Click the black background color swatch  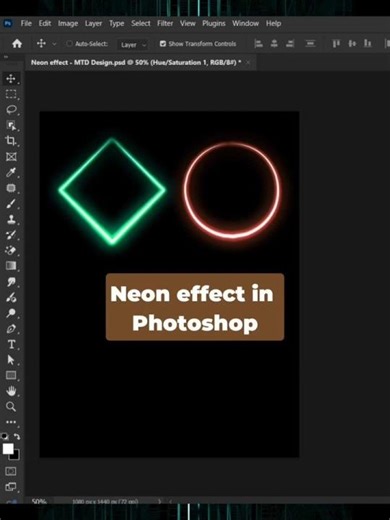[x=16, y=456]
